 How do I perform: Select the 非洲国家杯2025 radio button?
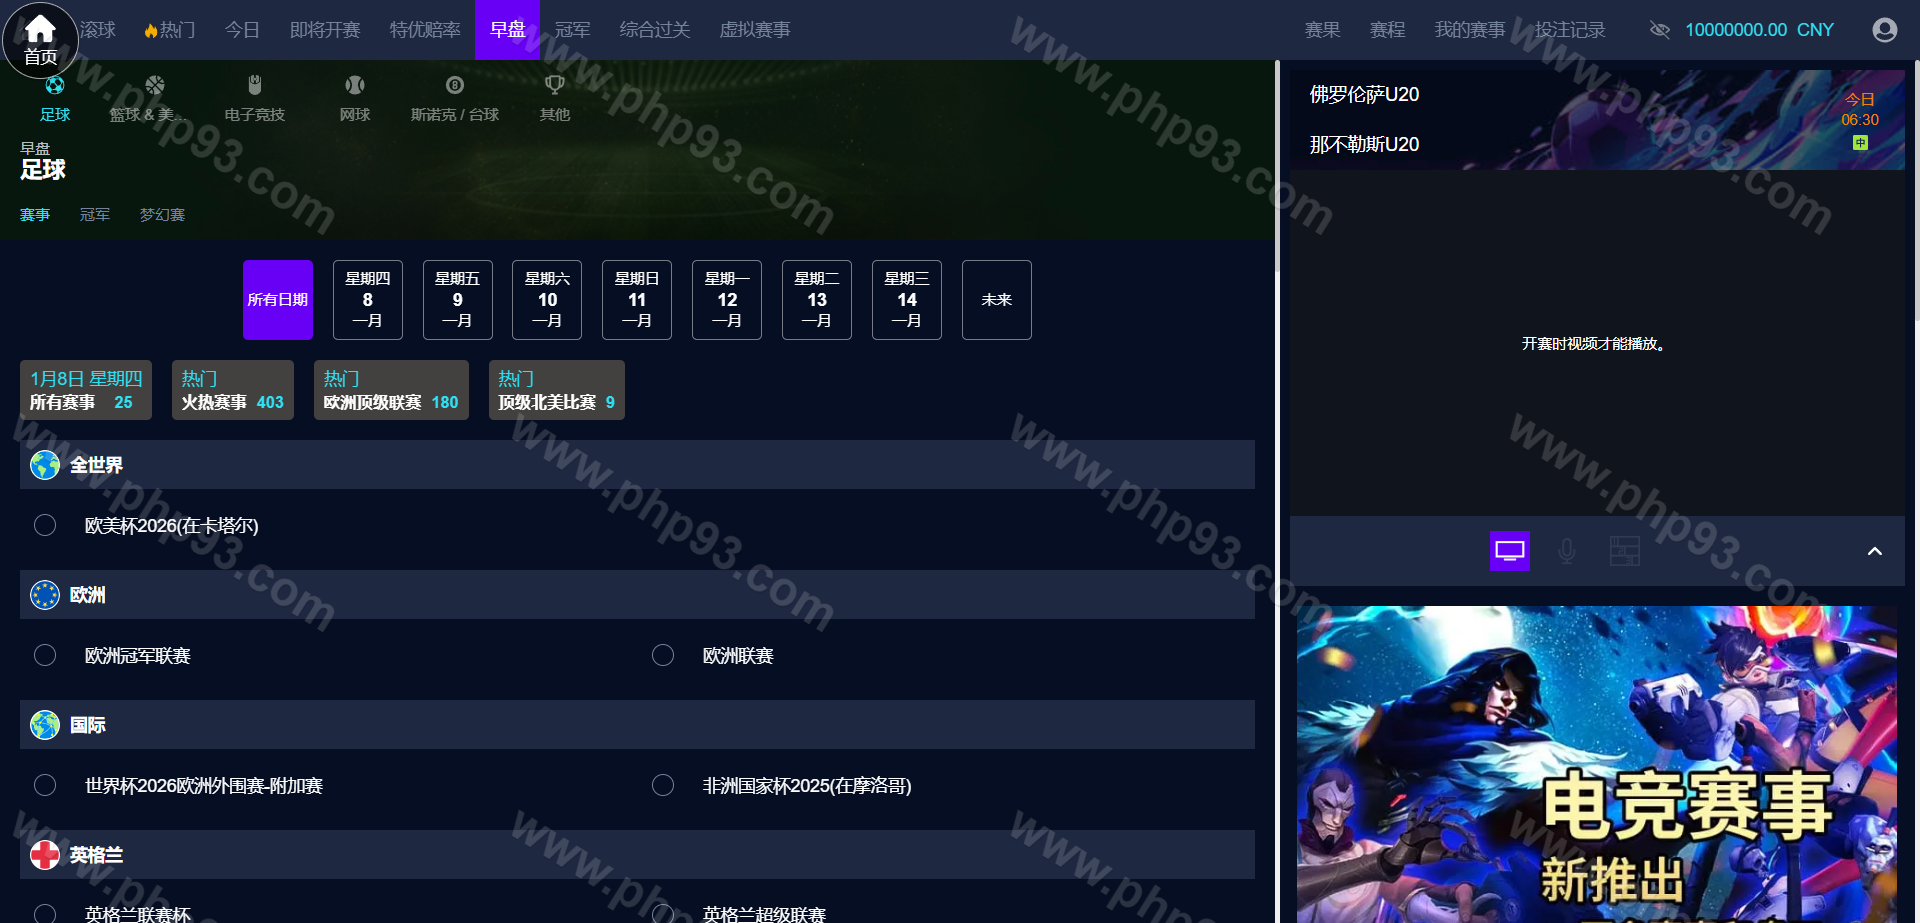point(663,785)
